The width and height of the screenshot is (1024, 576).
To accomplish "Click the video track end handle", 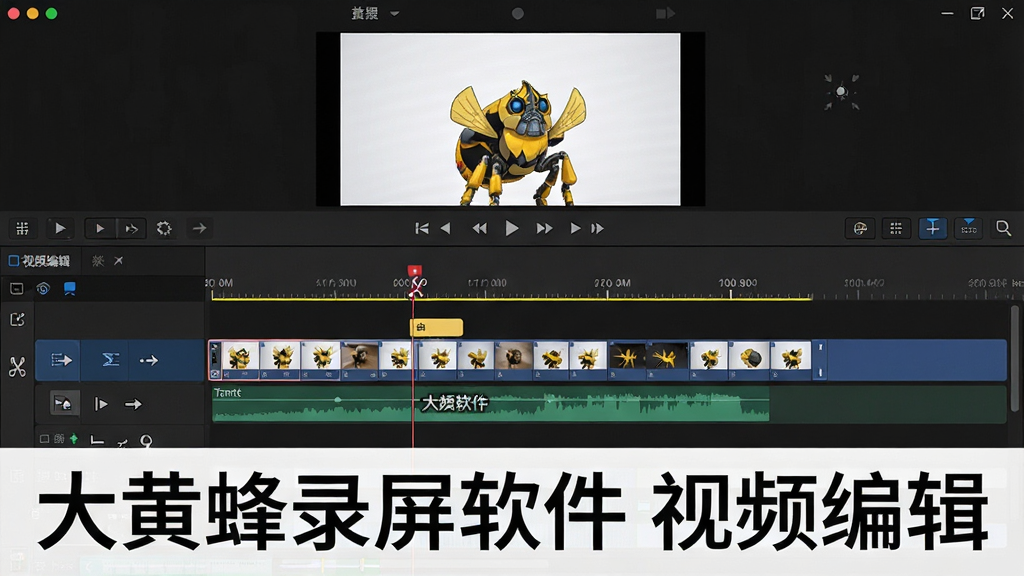I will [820, 360].
